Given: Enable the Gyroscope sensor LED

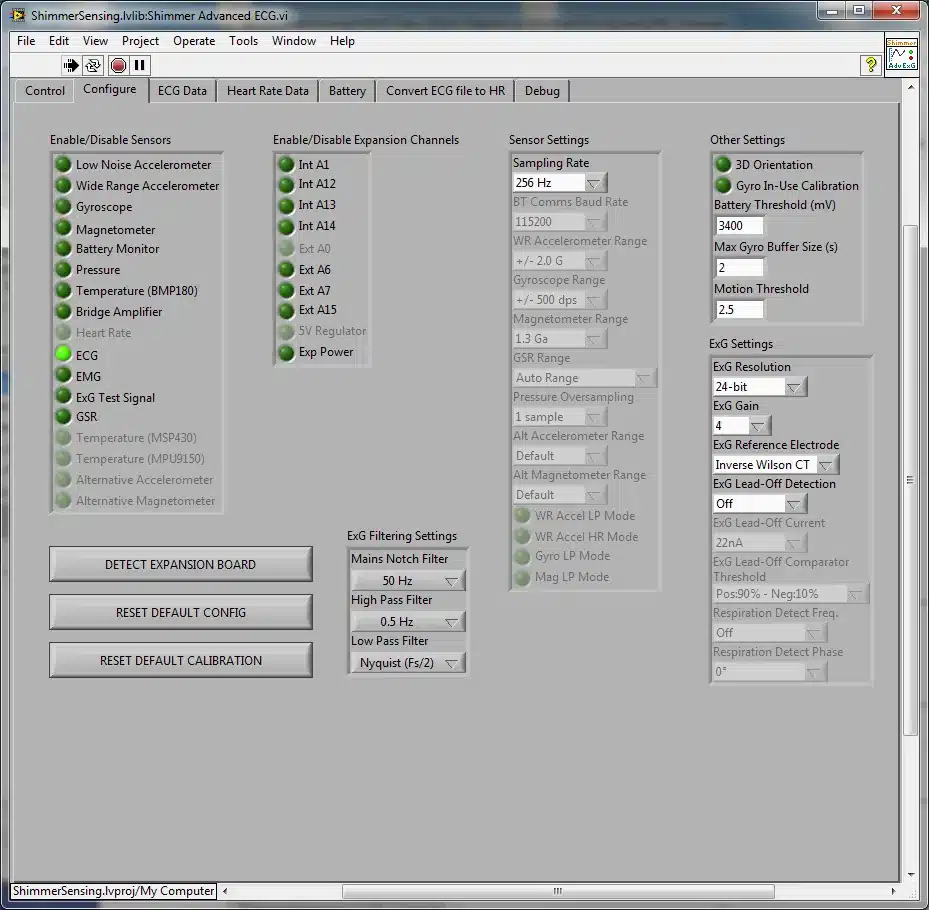Looking at the screenshot, I should pos(63,206).
